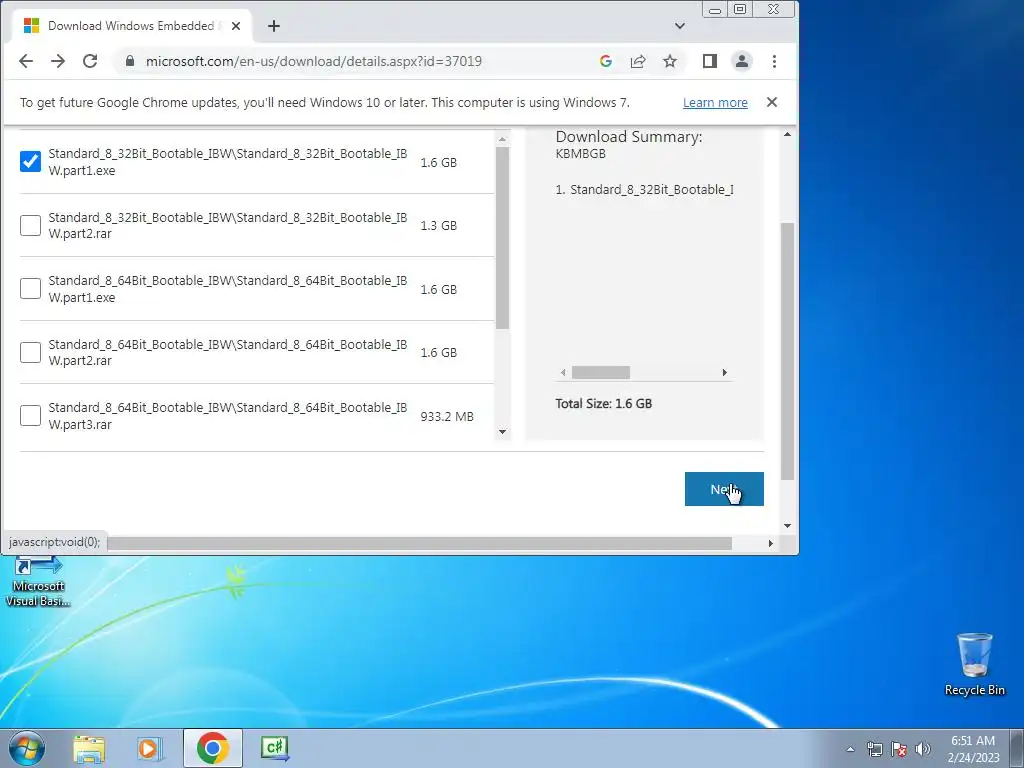1024x768 pixels.
Task: Click the download summary horizontal scrollbar thumb
Action: pos(601,373)
